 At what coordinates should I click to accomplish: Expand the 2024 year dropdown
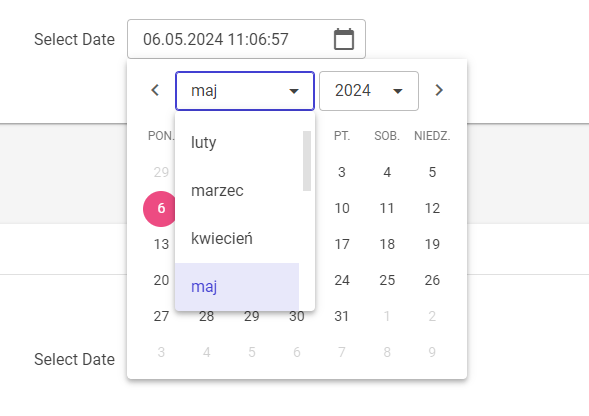tap(369, 91)
